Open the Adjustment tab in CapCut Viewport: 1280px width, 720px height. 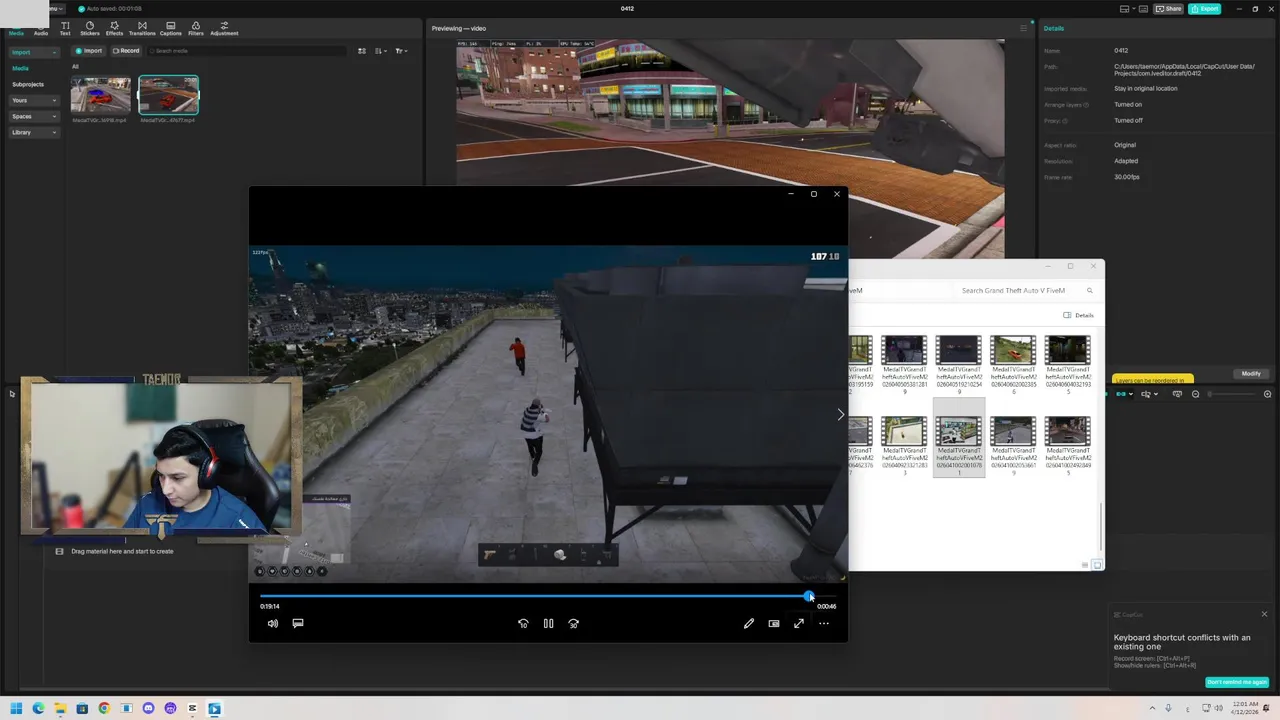224,29
